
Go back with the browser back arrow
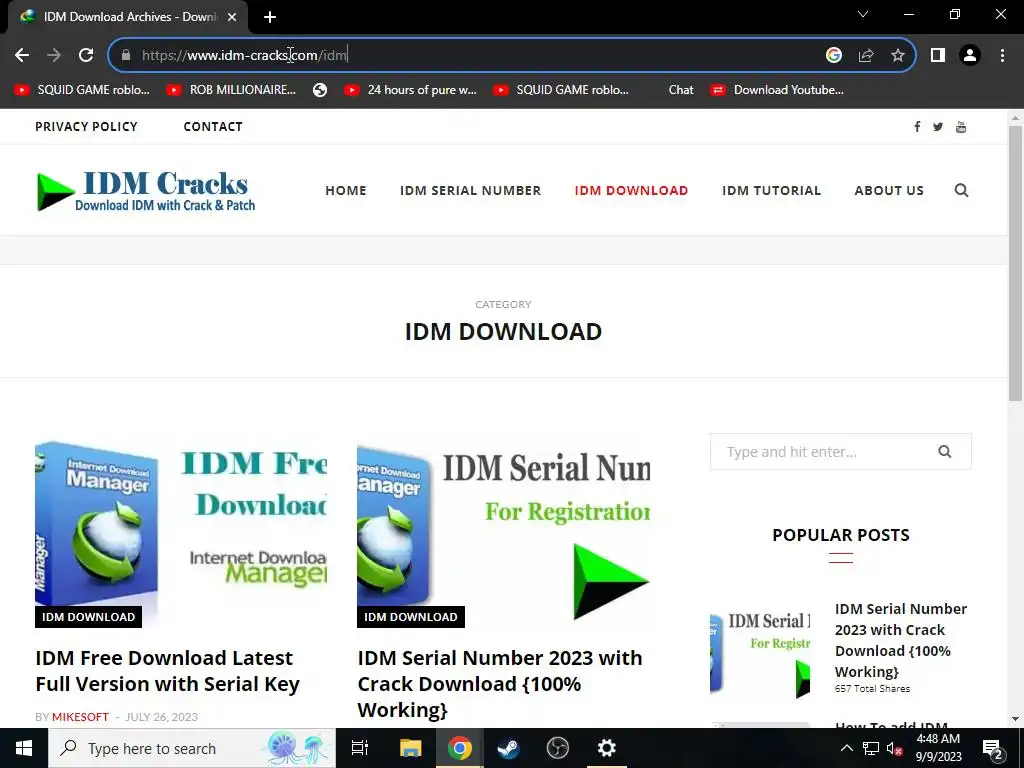tap(22, 56)
